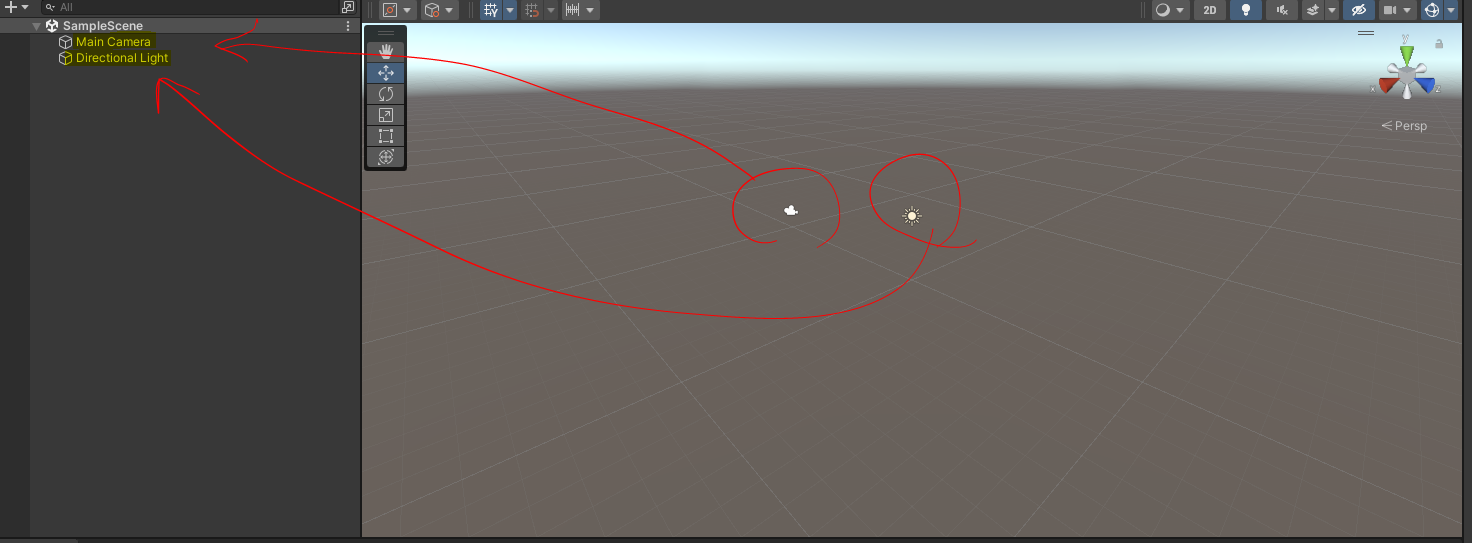This screenshot has width=1472, height=543.
Task: Open the create object dropdown arrow
Action: (x=25, y=7)
